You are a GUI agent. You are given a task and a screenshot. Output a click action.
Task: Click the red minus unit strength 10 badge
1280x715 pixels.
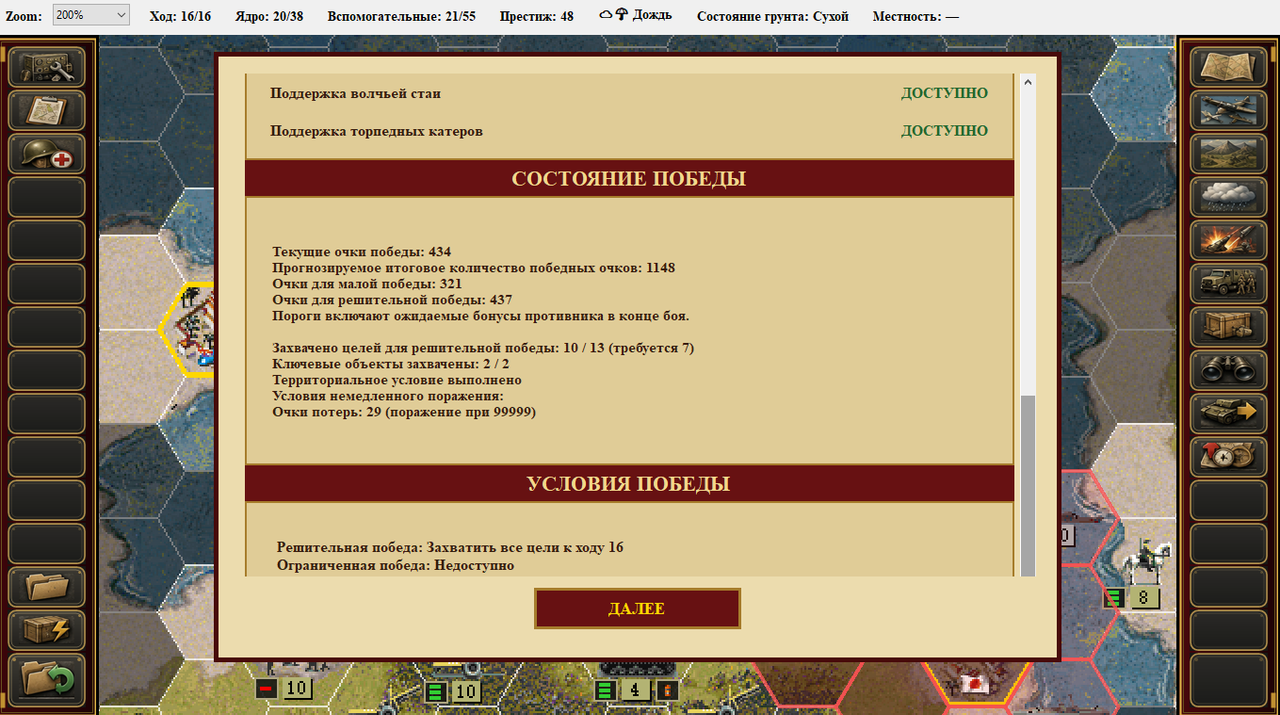pyautogui.click(x=296, y=688)
